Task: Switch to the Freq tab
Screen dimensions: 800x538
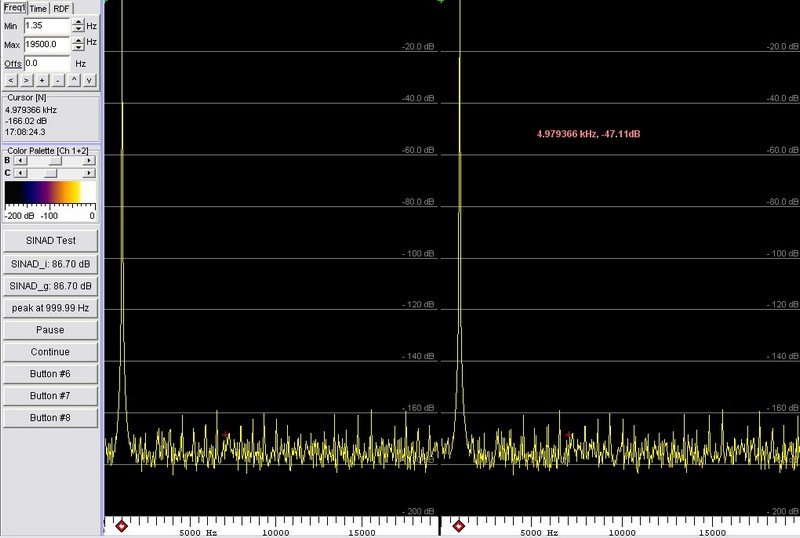Action: click(x=14, y=7)
